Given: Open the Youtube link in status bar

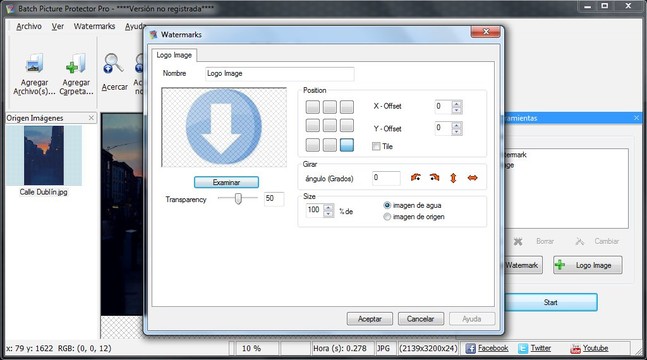Looking at the screenshot, I should tap(595, 348).
